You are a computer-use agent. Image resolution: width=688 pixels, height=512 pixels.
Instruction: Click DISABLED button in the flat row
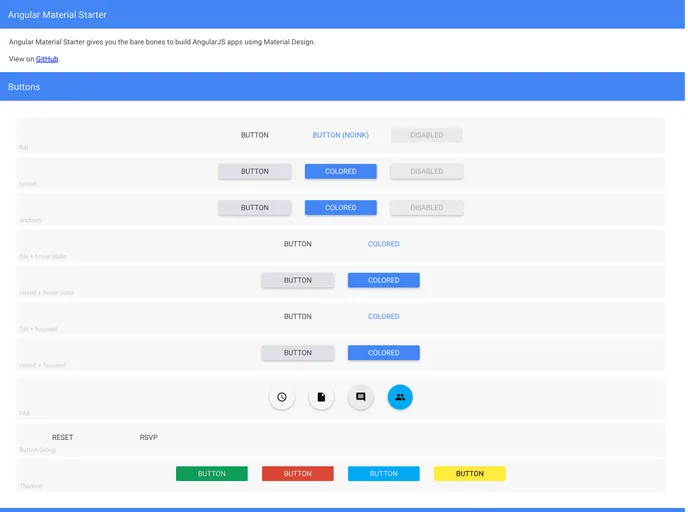point(426,135)
